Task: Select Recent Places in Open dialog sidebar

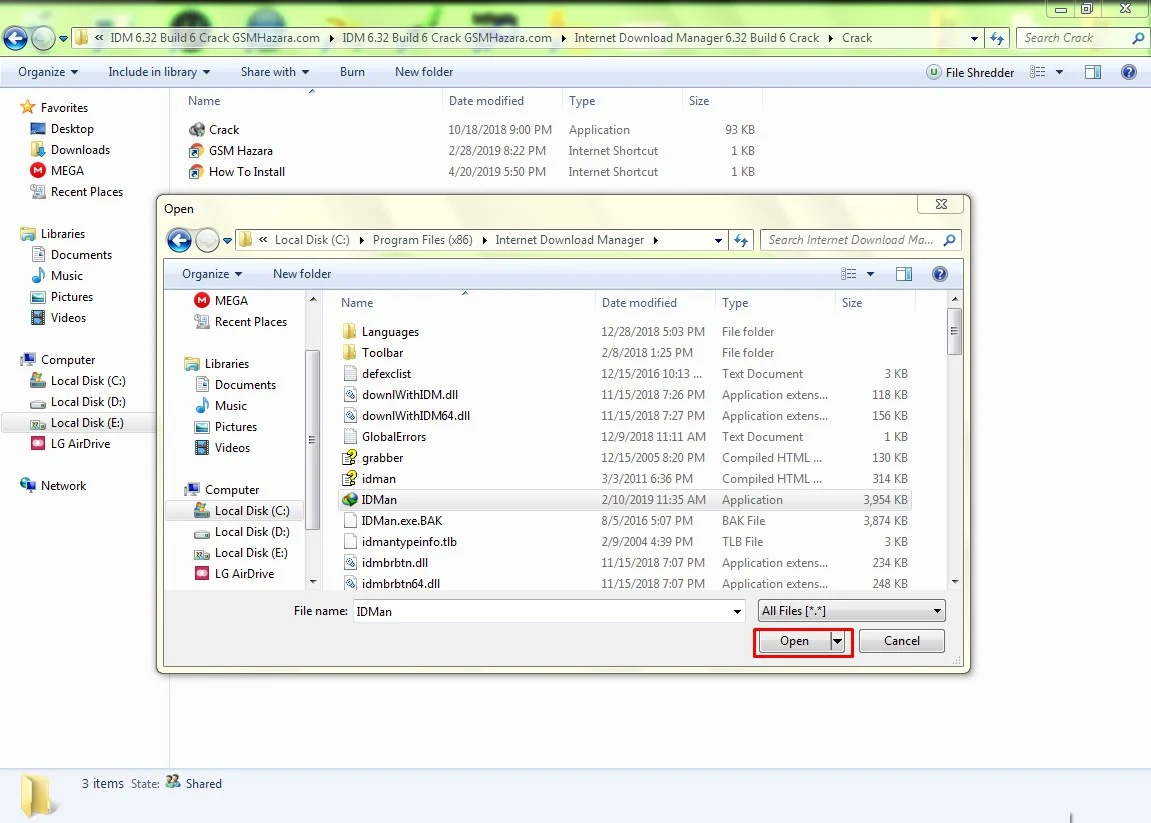Action: [x=250, y=322]
